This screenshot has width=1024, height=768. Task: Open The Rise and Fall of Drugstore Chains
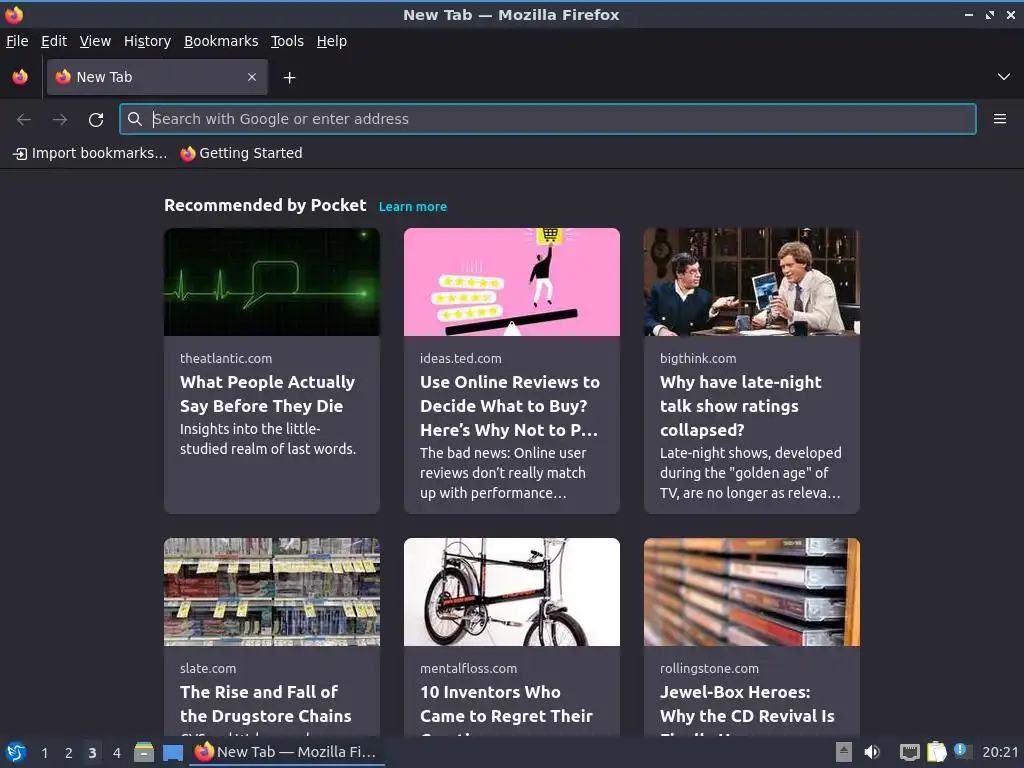coord(265,704)
